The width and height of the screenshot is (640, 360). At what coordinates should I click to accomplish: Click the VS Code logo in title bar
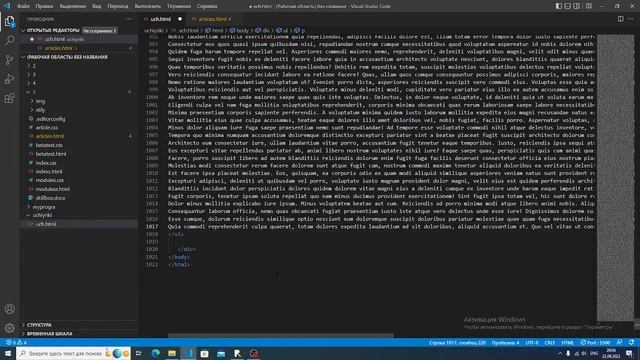(x=7, y=6)
